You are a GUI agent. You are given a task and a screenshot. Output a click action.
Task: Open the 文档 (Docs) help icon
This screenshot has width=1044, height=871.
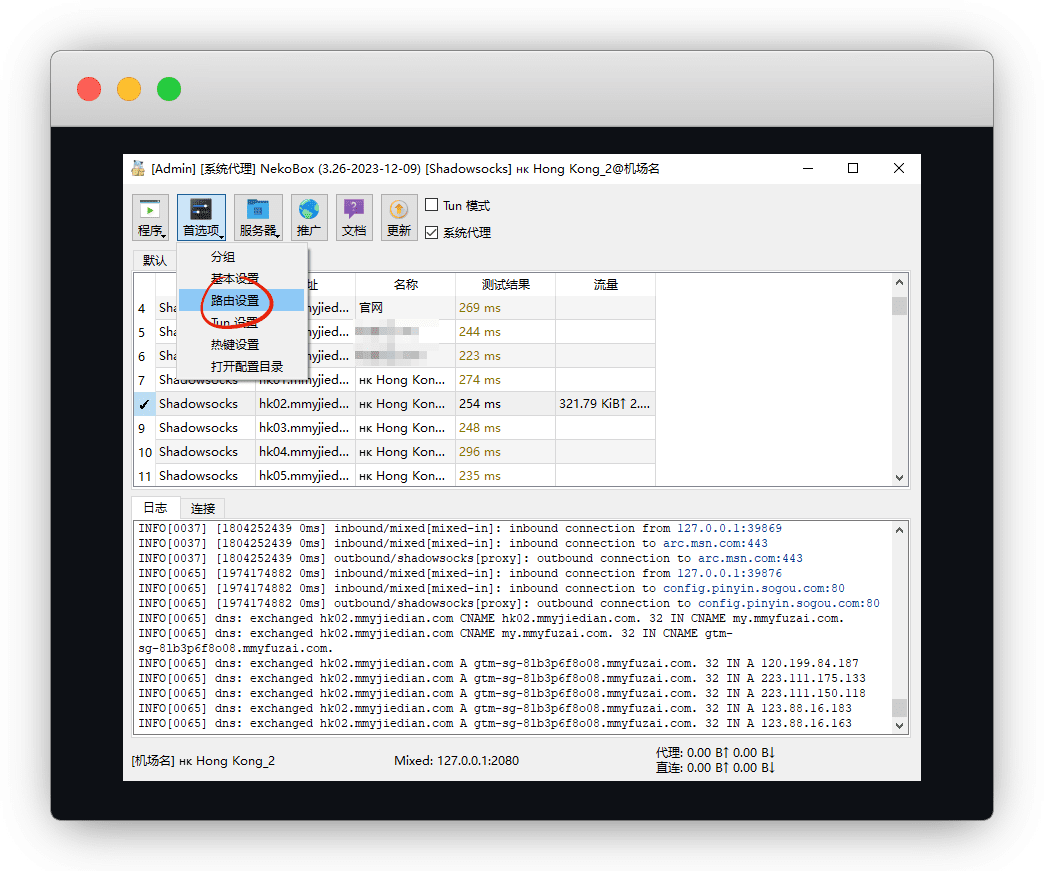tap(354, 210)
